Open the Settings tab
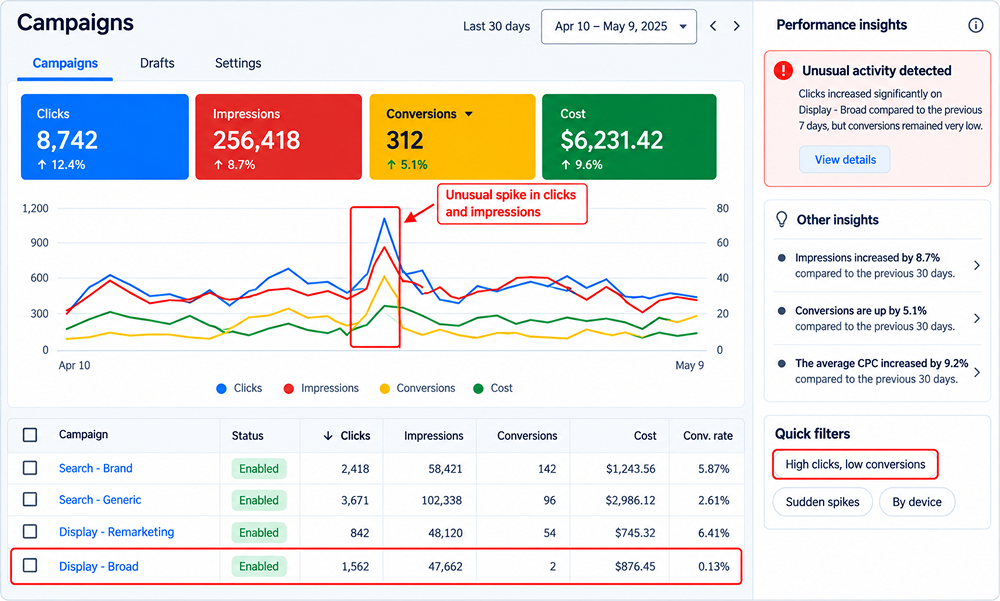This screenshot has height=601, width=1000. click(238, 63)
